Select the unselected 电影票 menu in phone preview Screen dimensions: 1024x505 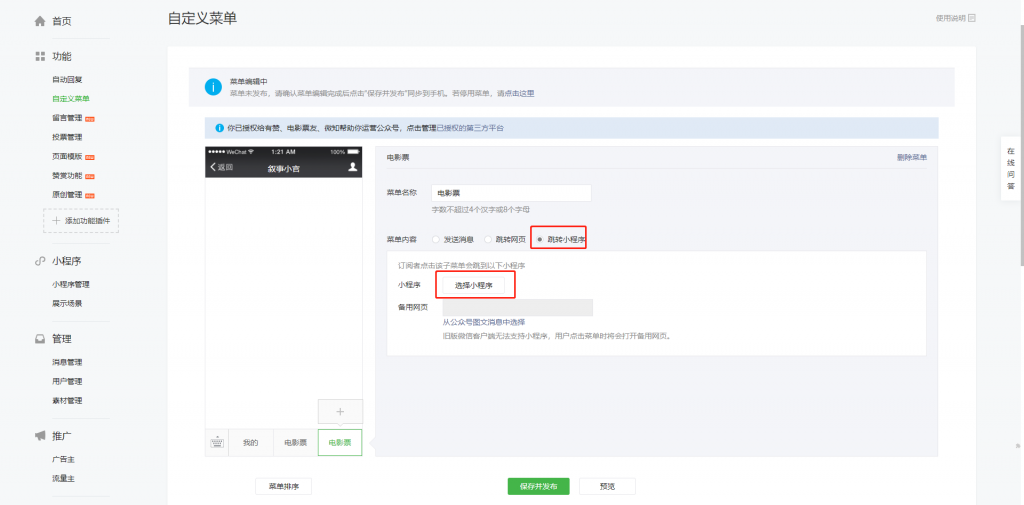pos(295,443)
